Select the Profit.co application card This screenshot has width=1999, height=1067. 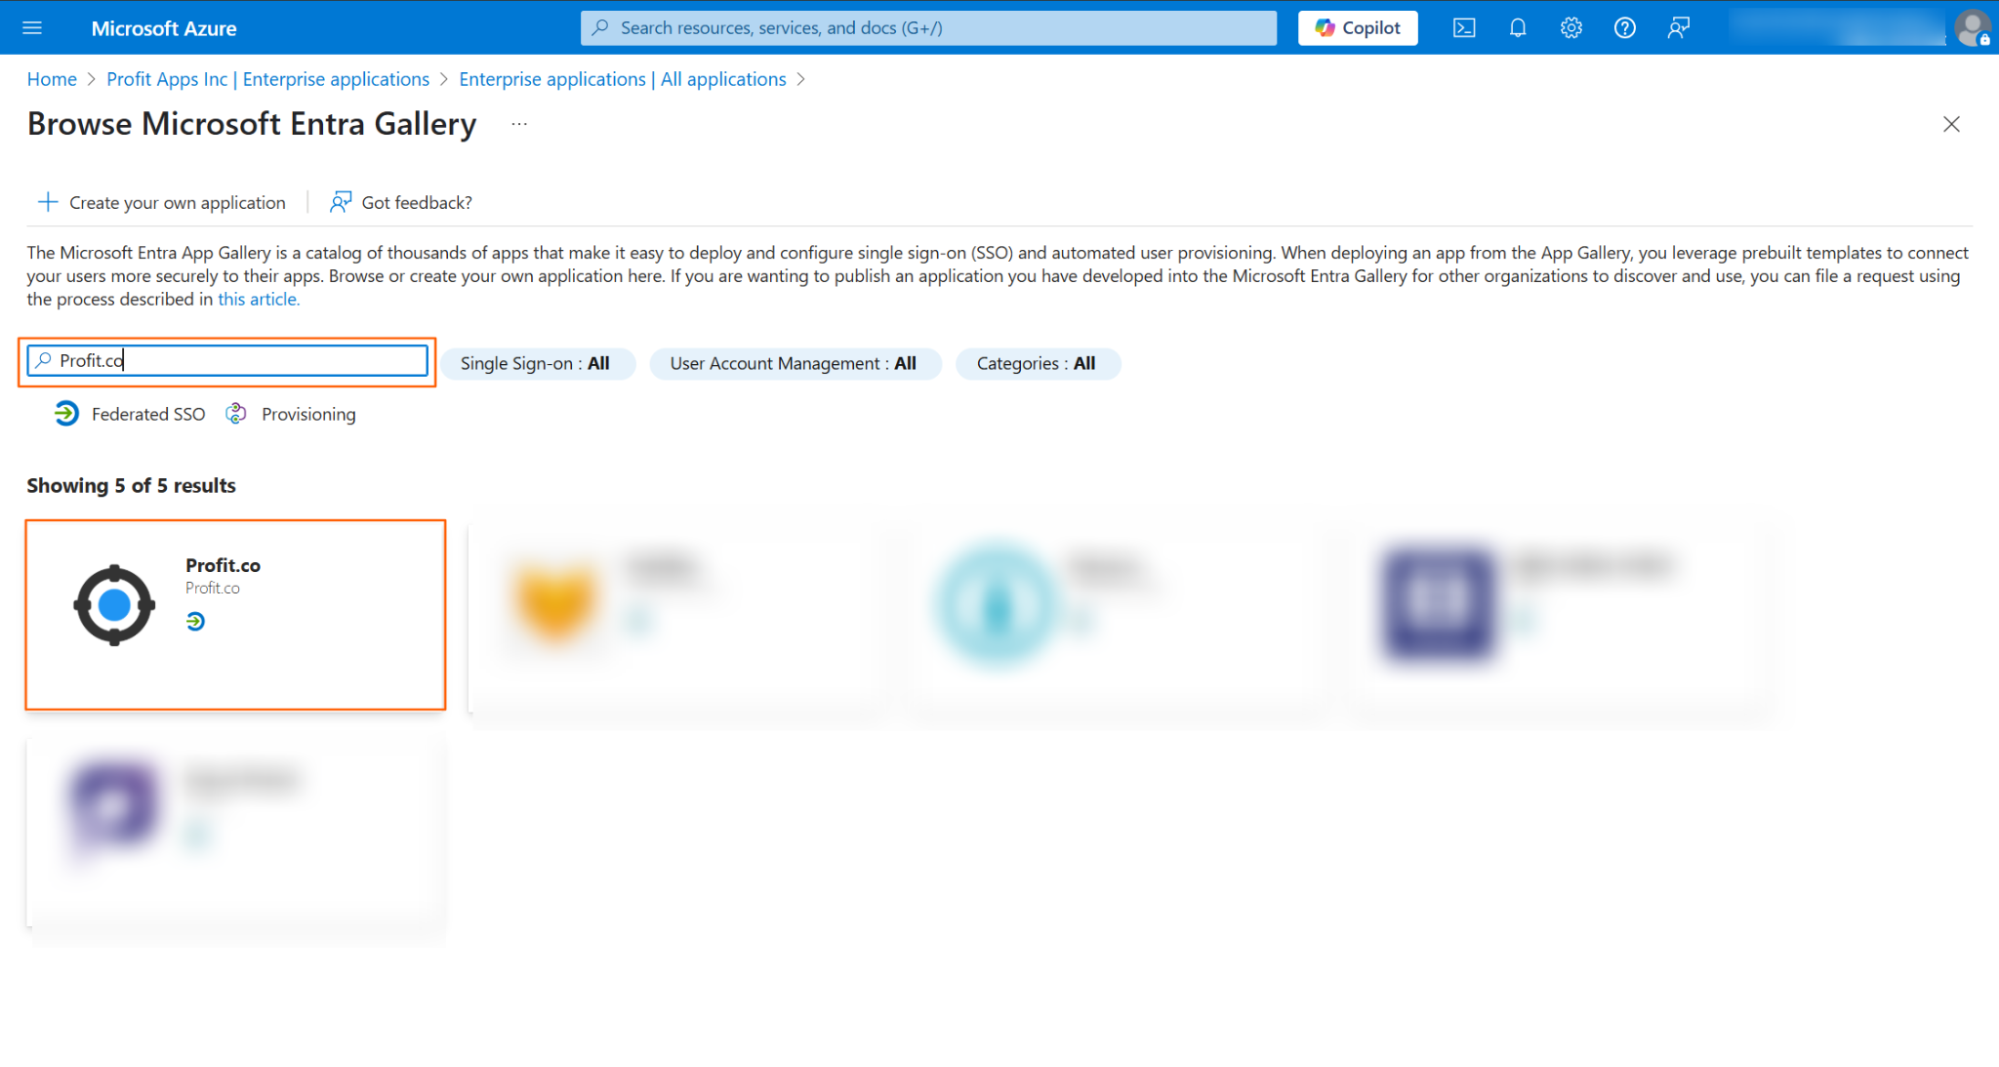click(x=236, y=615)
